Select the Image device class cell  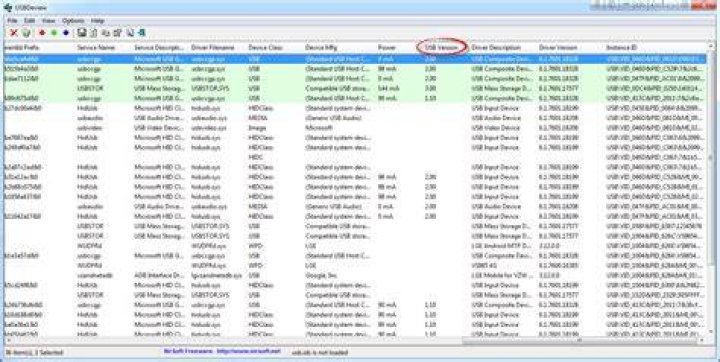pos(257,128)
